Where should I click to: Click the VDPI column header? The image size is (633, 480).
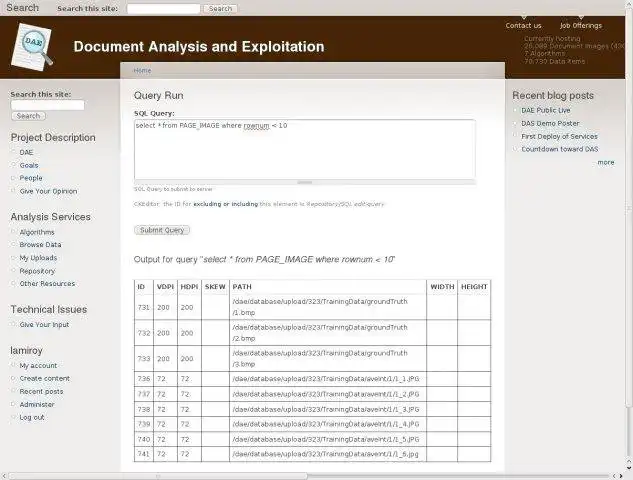click(165, 287)
